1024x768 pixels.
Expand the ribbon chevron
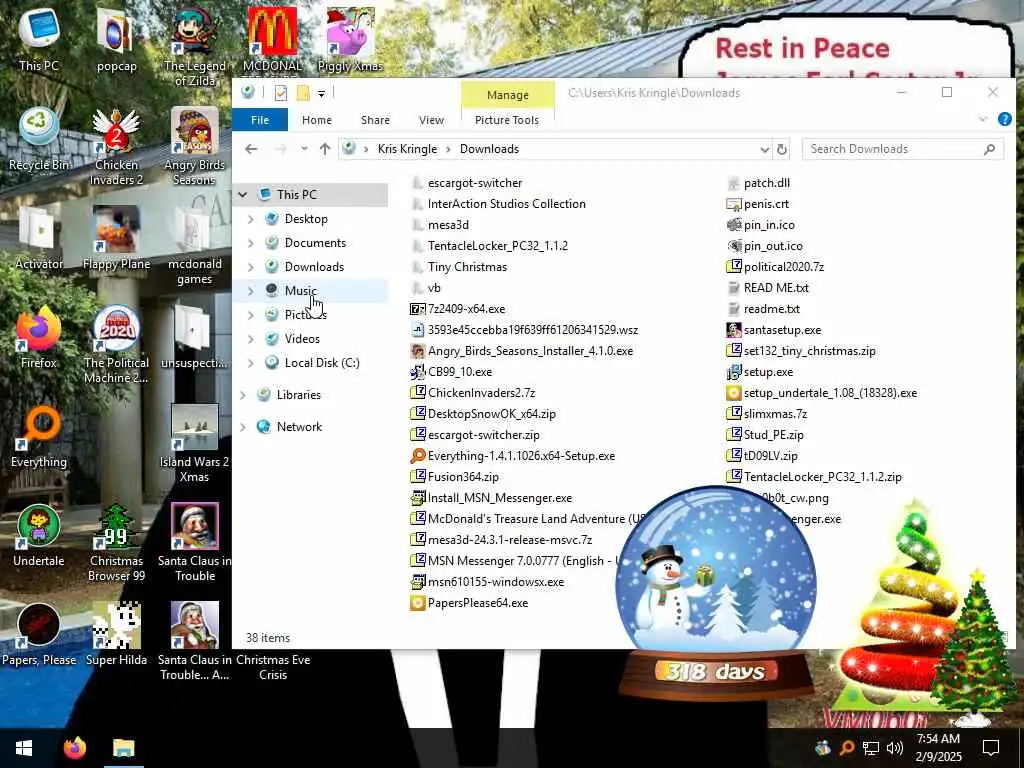(x=982, y=120)
